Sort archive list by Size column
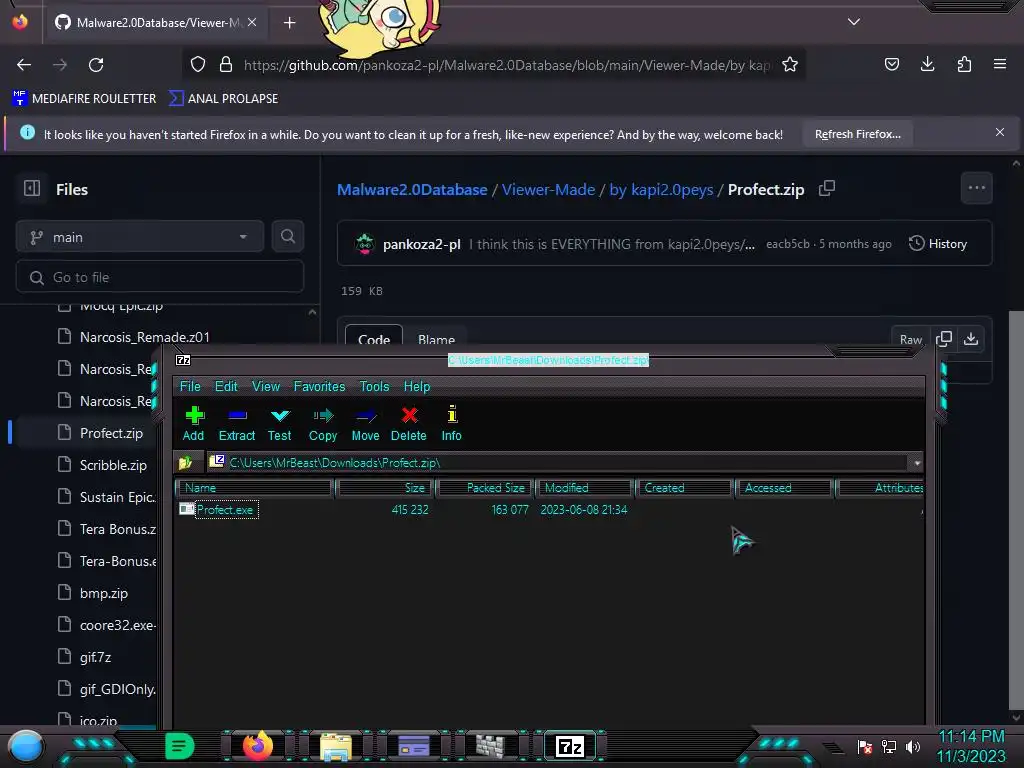 tap(385, 488)
